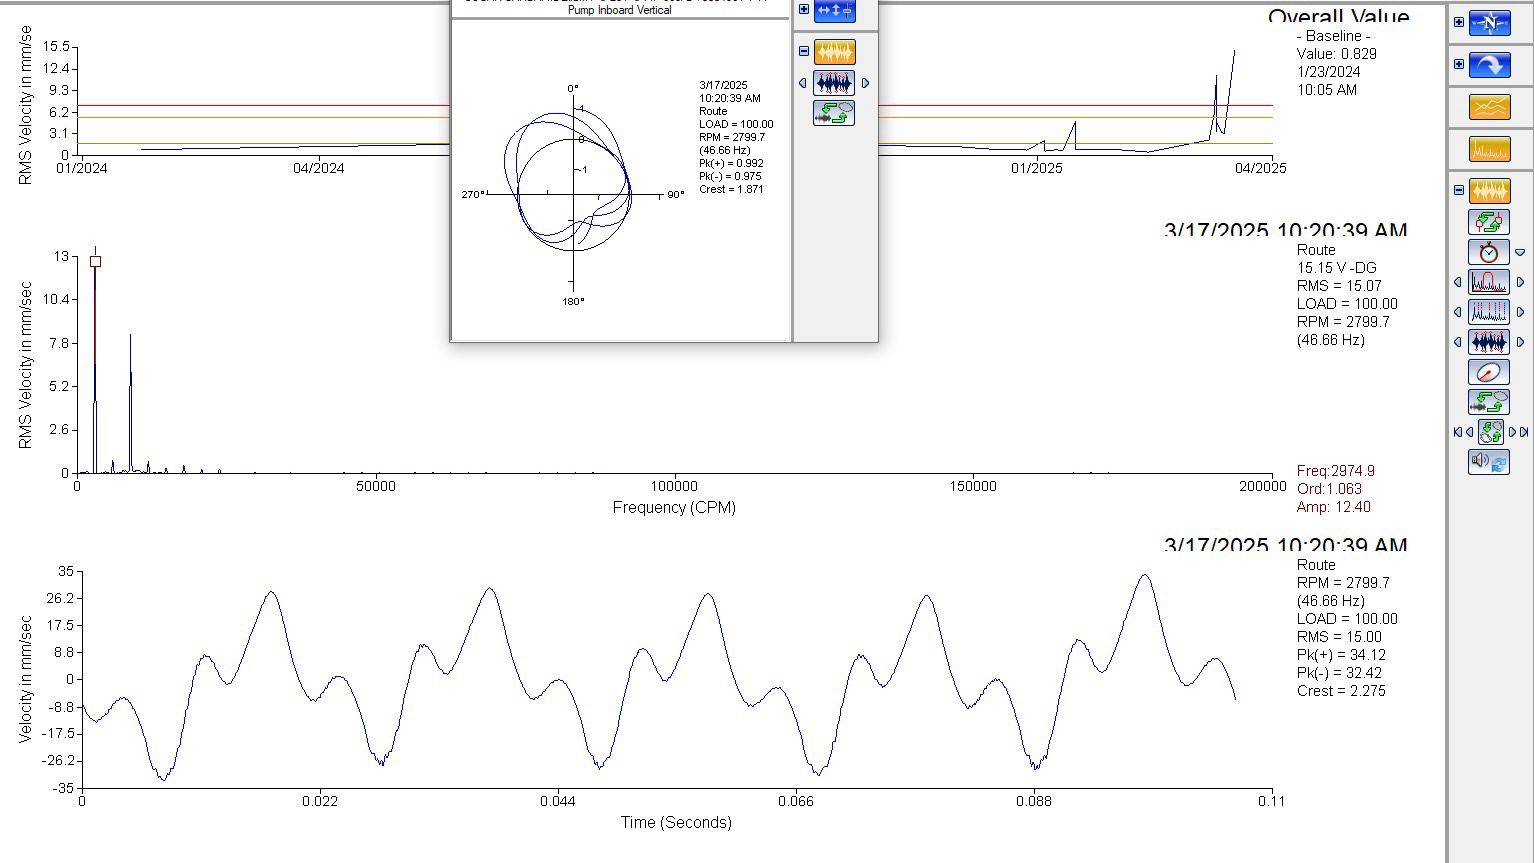Click orbit cycle icon between navigation arrows
The width and height of the screenshot is (1534, 863).
click(x=1490, y=432)
